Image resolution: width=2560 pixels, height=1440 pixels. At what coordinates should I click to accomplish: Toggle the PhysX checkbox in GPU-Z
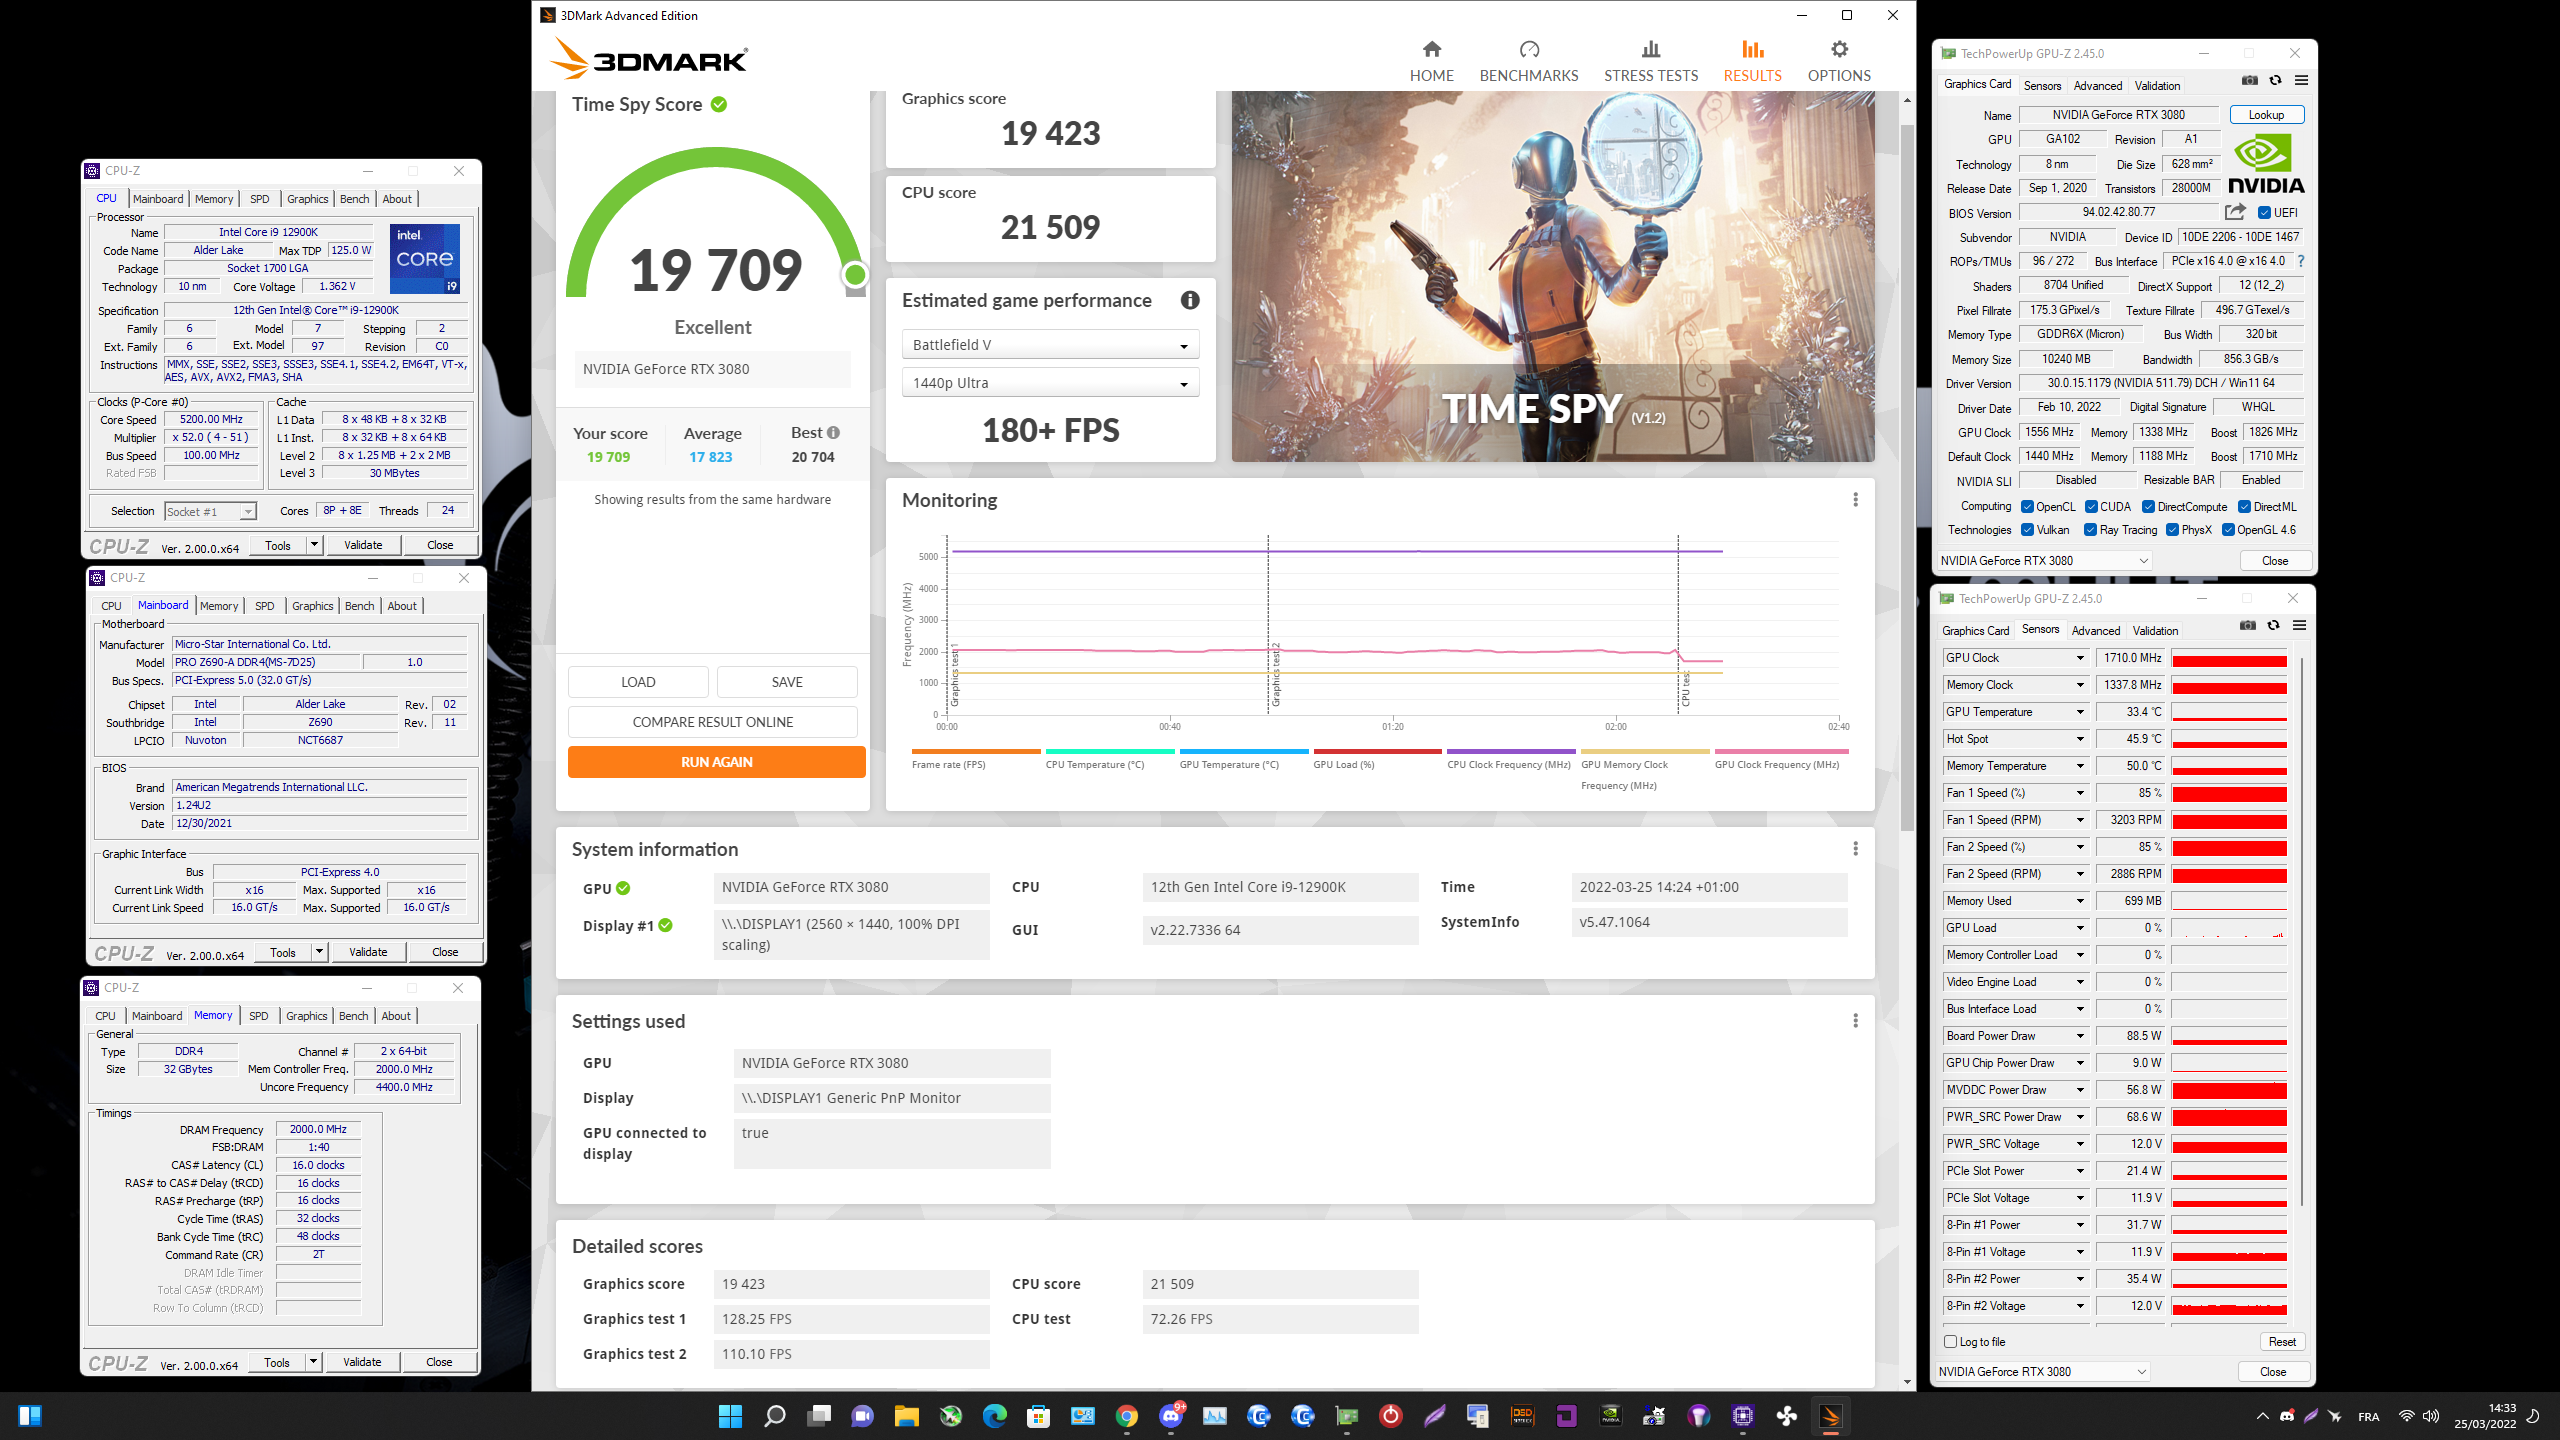[2172, 530]
